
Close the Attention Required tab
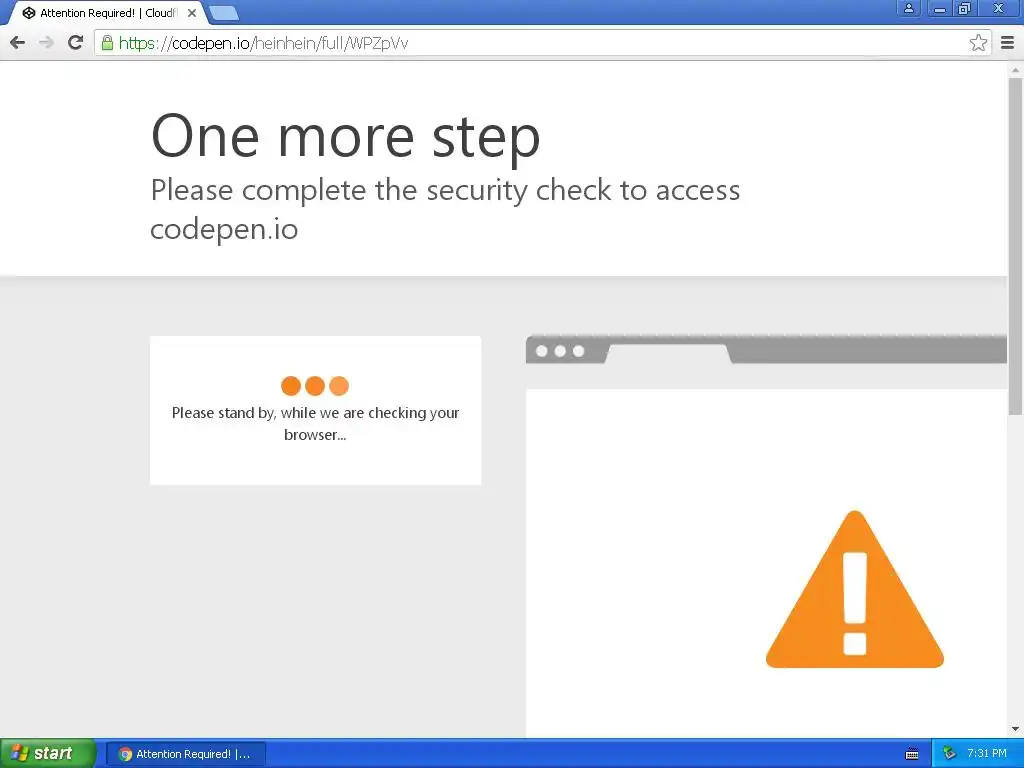click(x=192, y=13)
